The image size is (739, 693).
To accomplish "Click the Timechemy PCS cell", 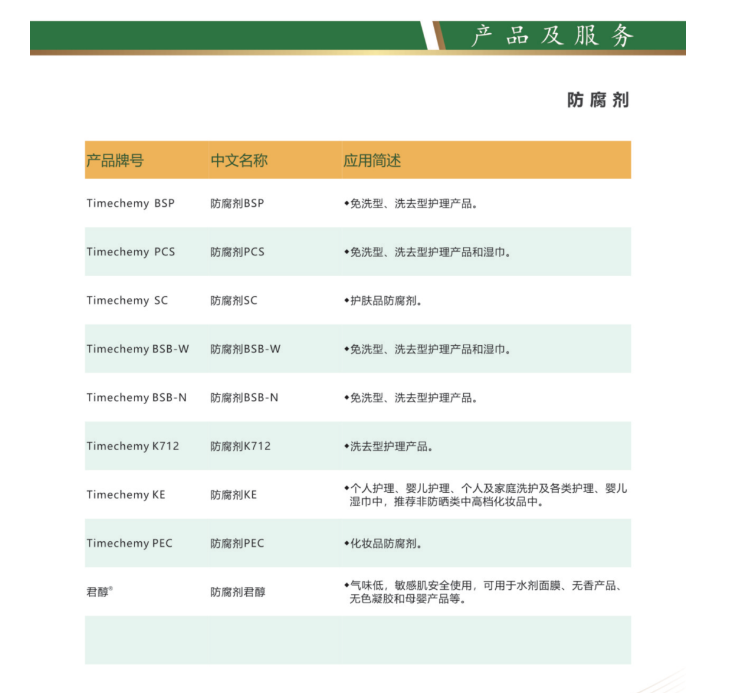I will [131, 252].
